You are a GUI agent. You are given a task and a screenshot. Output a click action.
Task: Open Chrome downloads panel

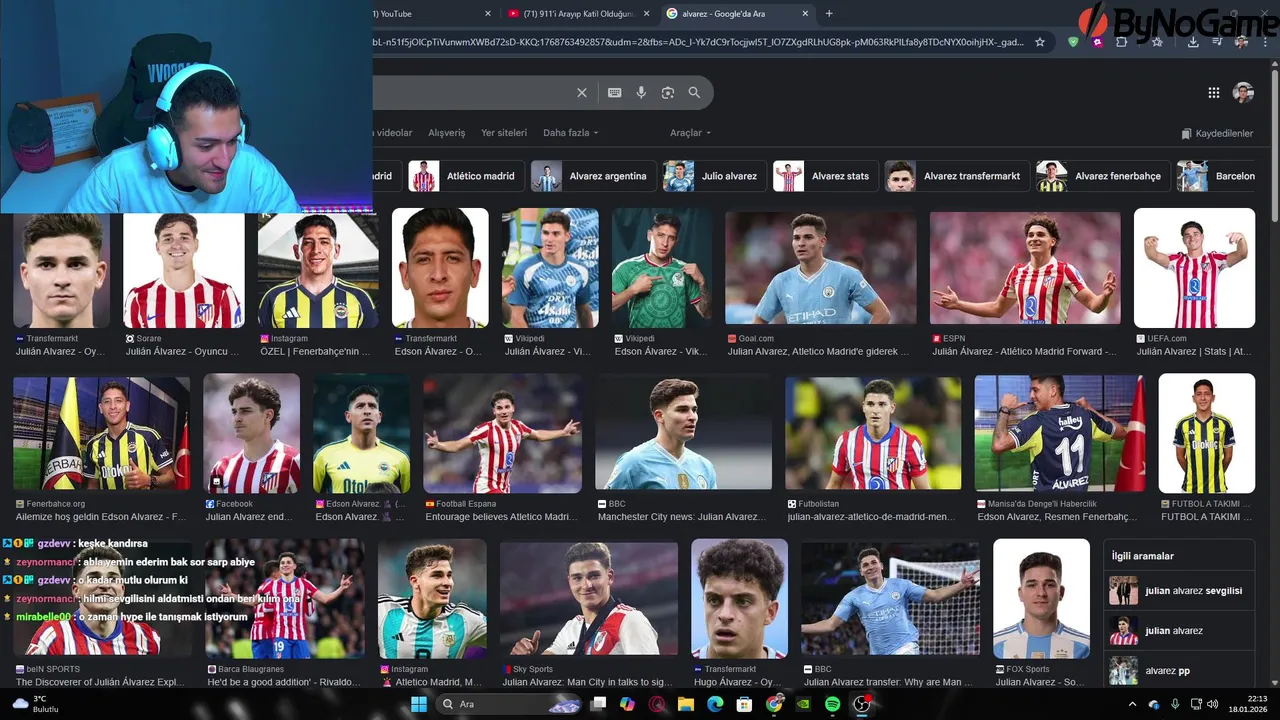[1193, 42]
